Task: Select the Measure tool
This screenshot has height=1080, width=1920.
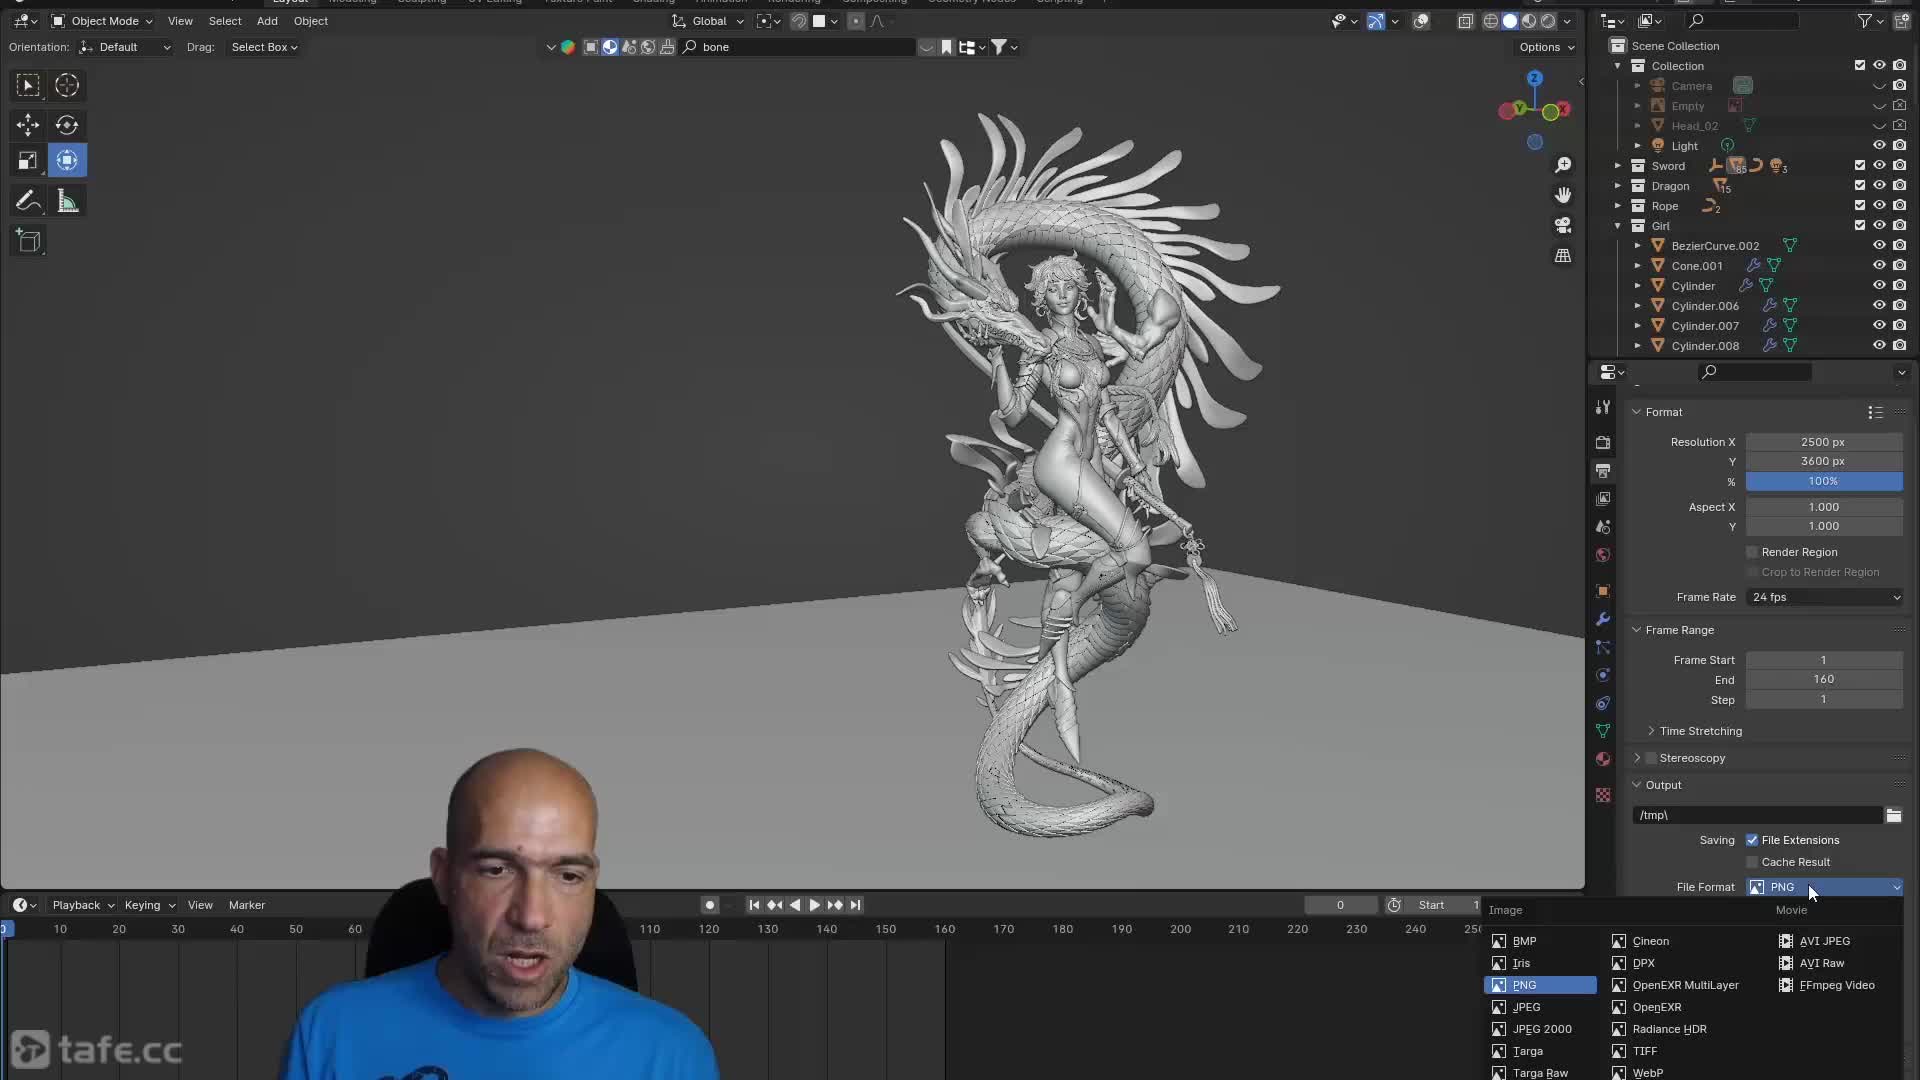Action: (x=67, y=202)
